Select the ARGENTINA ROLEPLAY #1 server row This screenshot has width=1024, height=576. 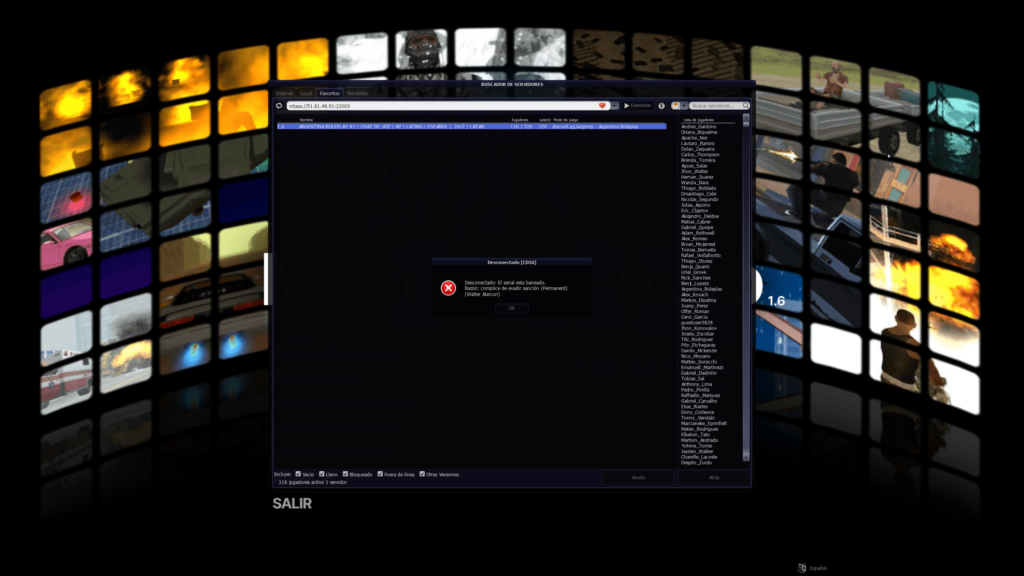tap(472, 127)
